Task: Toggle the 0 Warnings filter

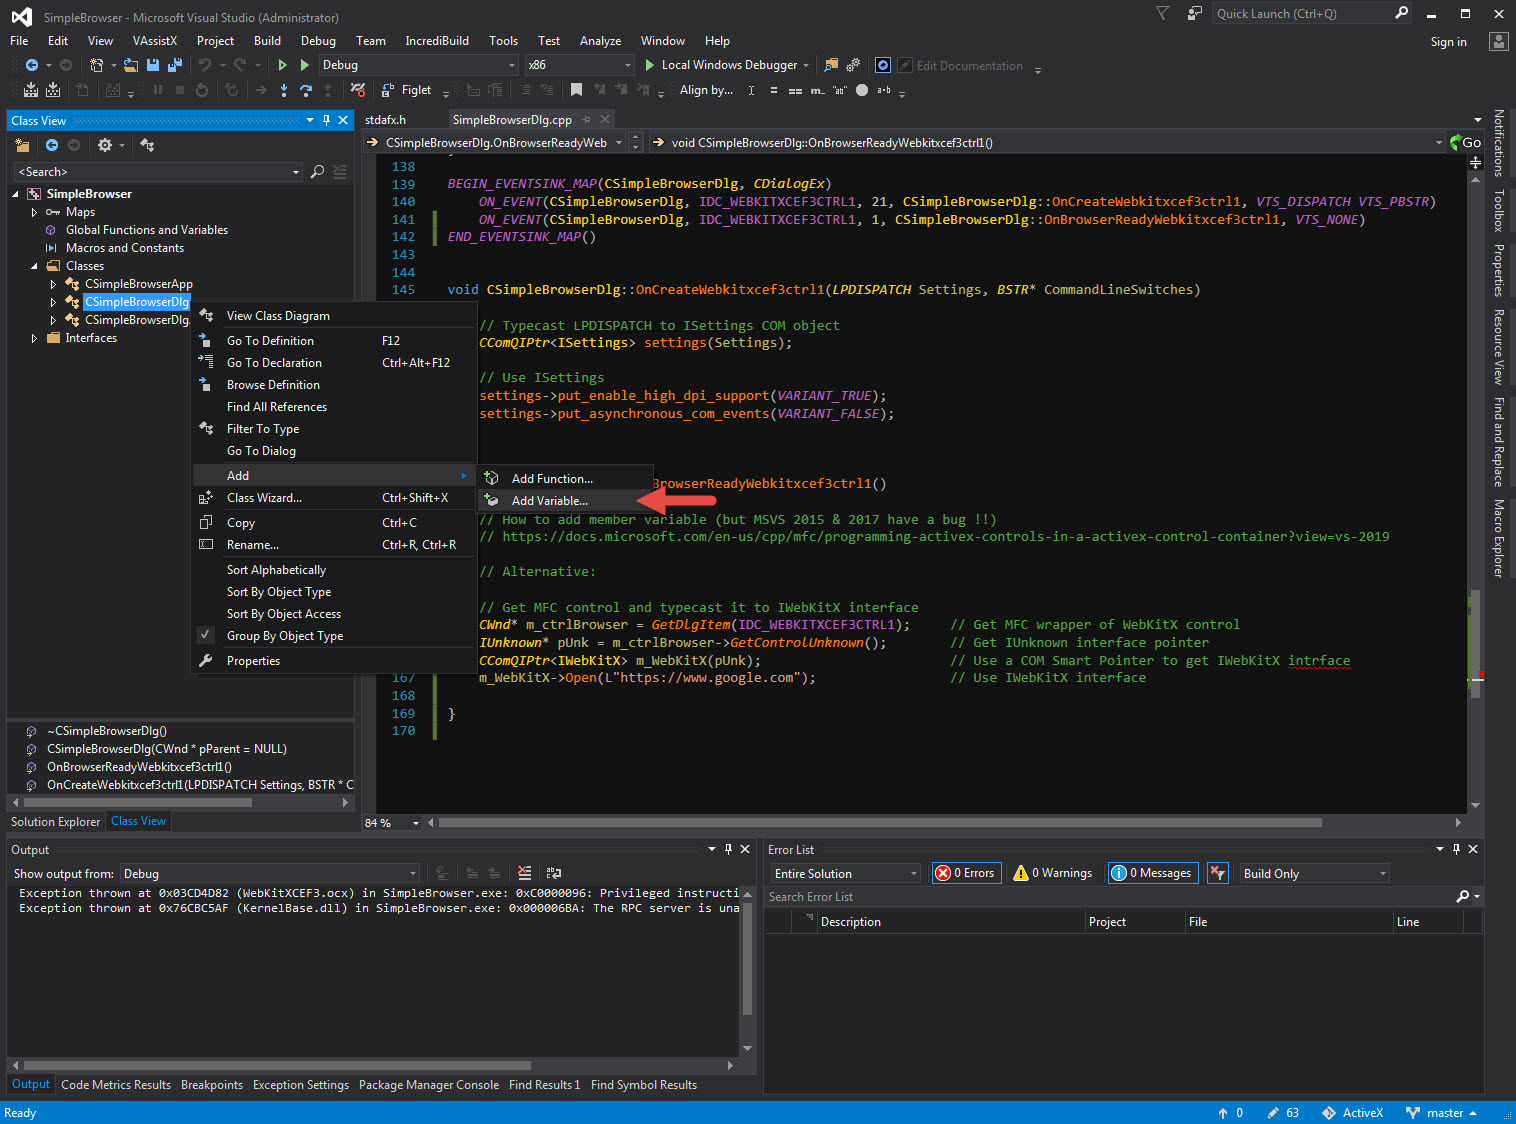Action: (1053, 873)
